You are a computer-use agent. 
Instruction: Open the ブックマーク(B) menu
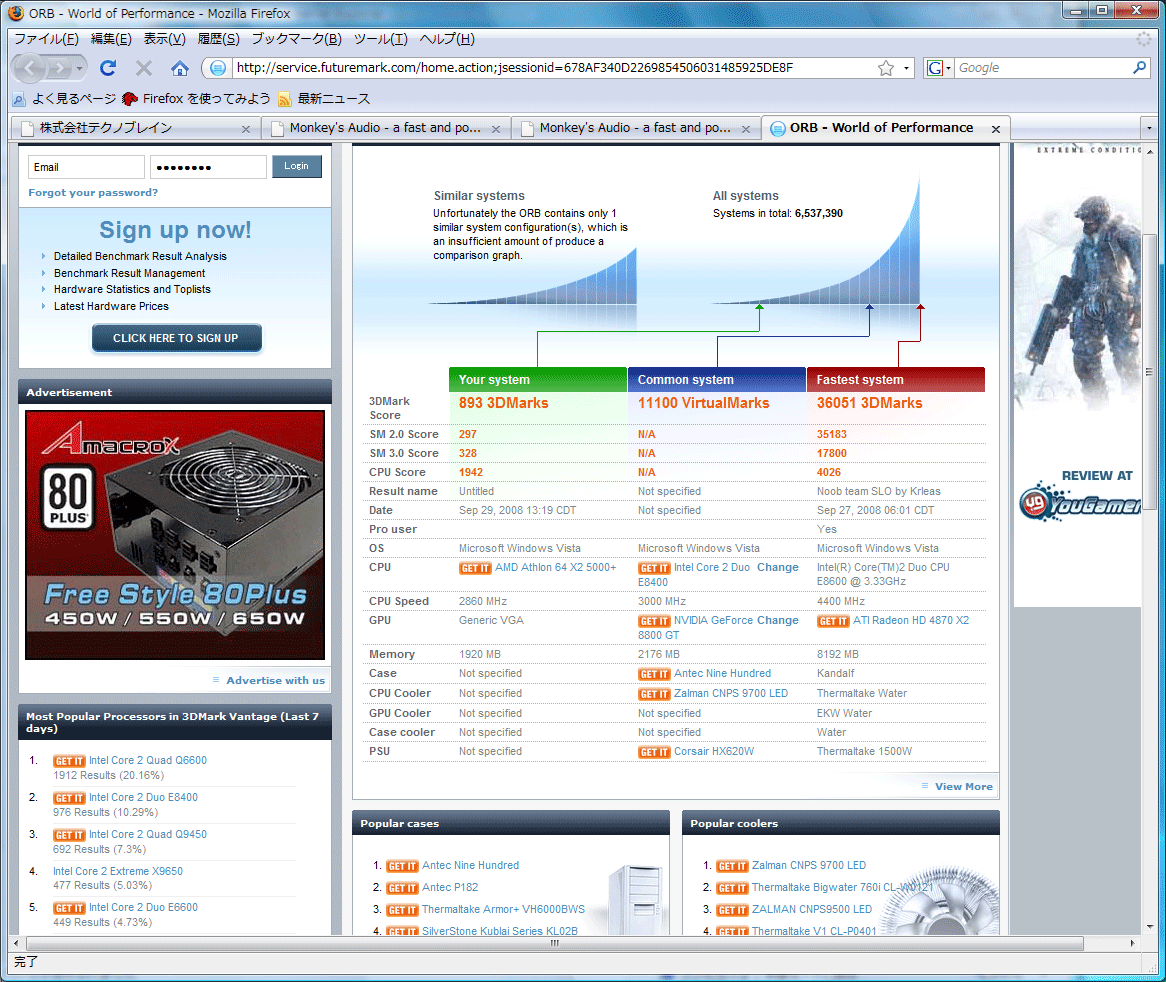[297, 39]
